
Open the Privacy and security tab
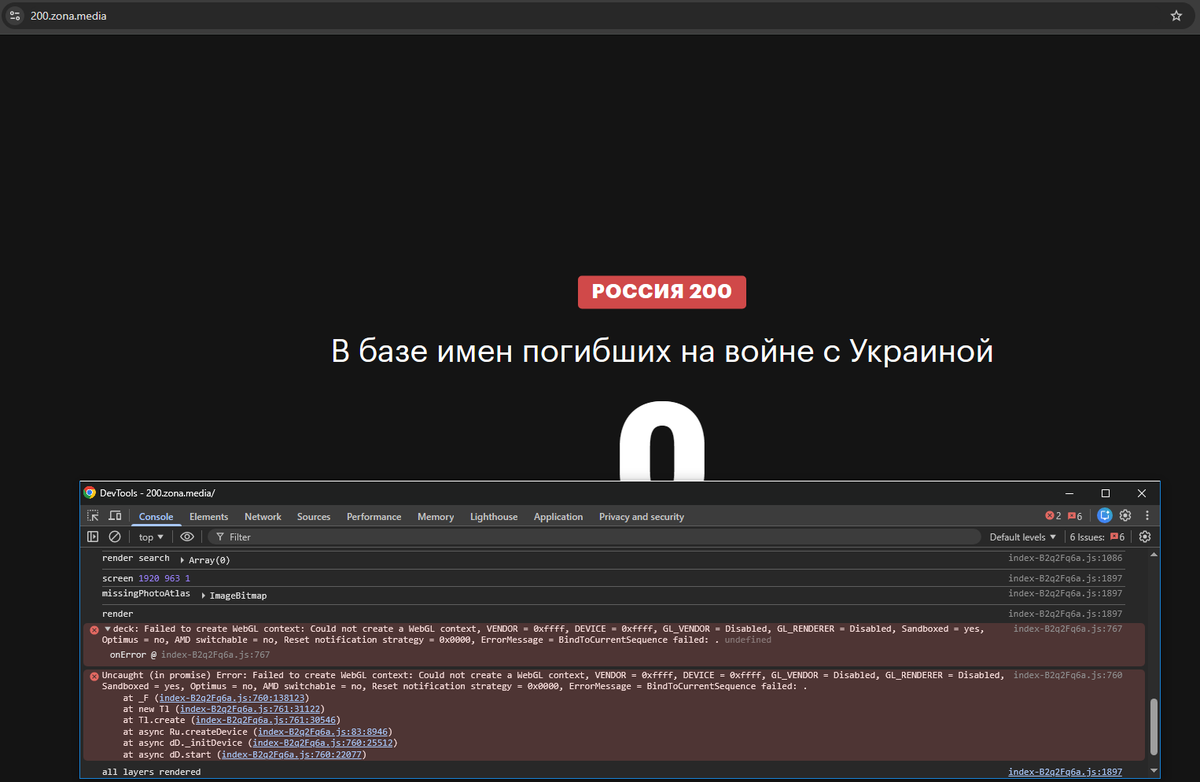[641, 517]
